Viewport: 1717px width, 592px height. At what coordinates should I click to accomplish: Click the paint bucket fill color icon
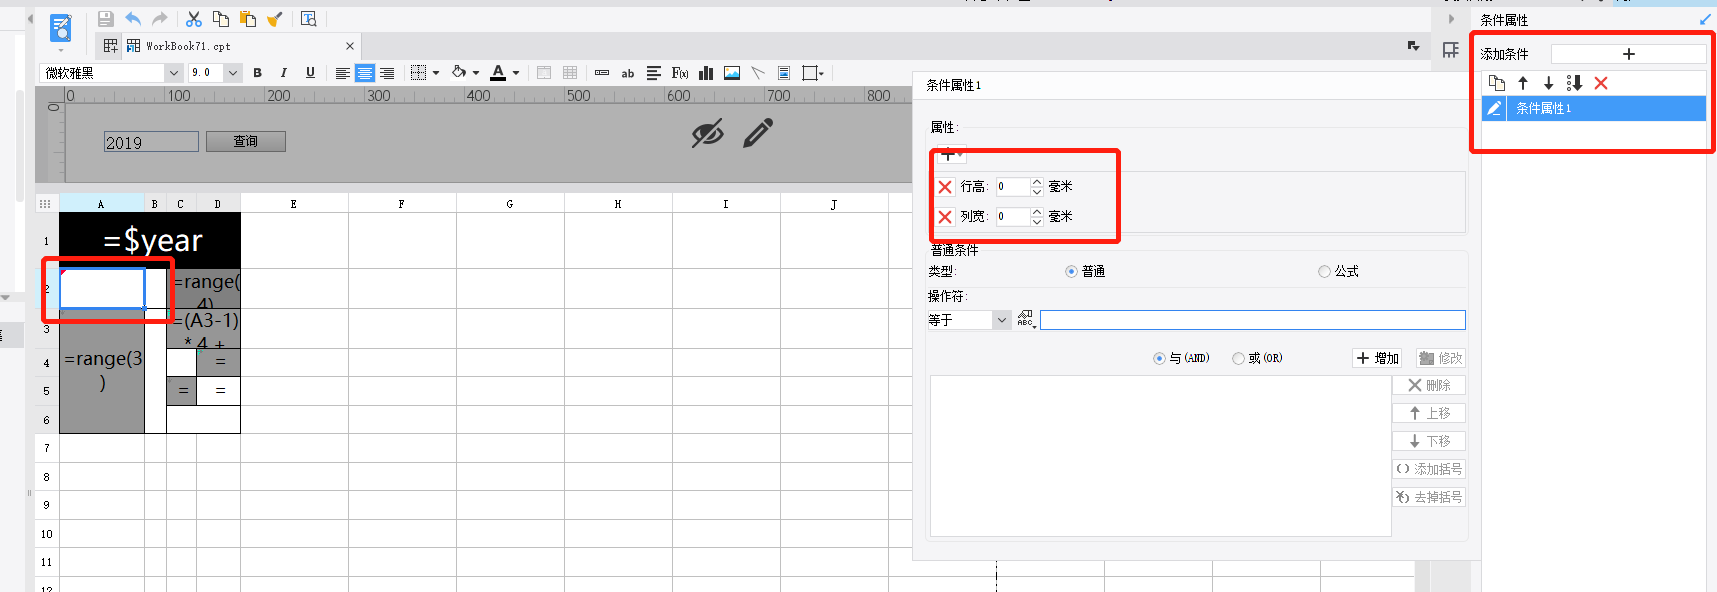tap(458, 73)
